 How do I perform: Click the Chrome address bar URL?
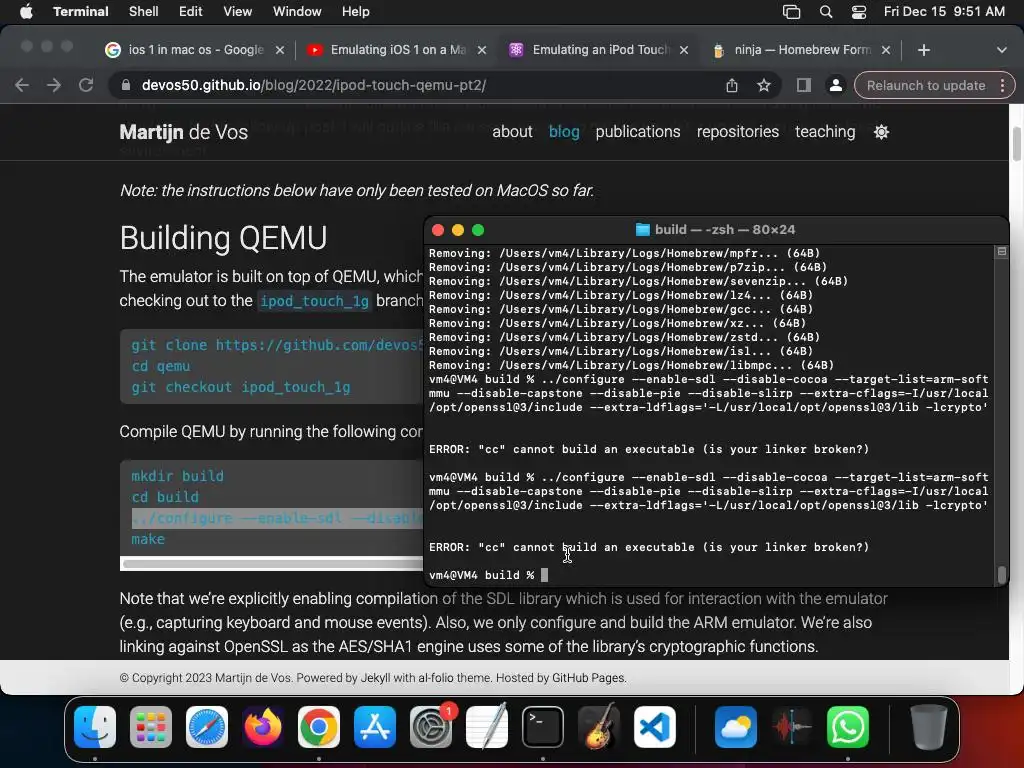pos(313,85)
